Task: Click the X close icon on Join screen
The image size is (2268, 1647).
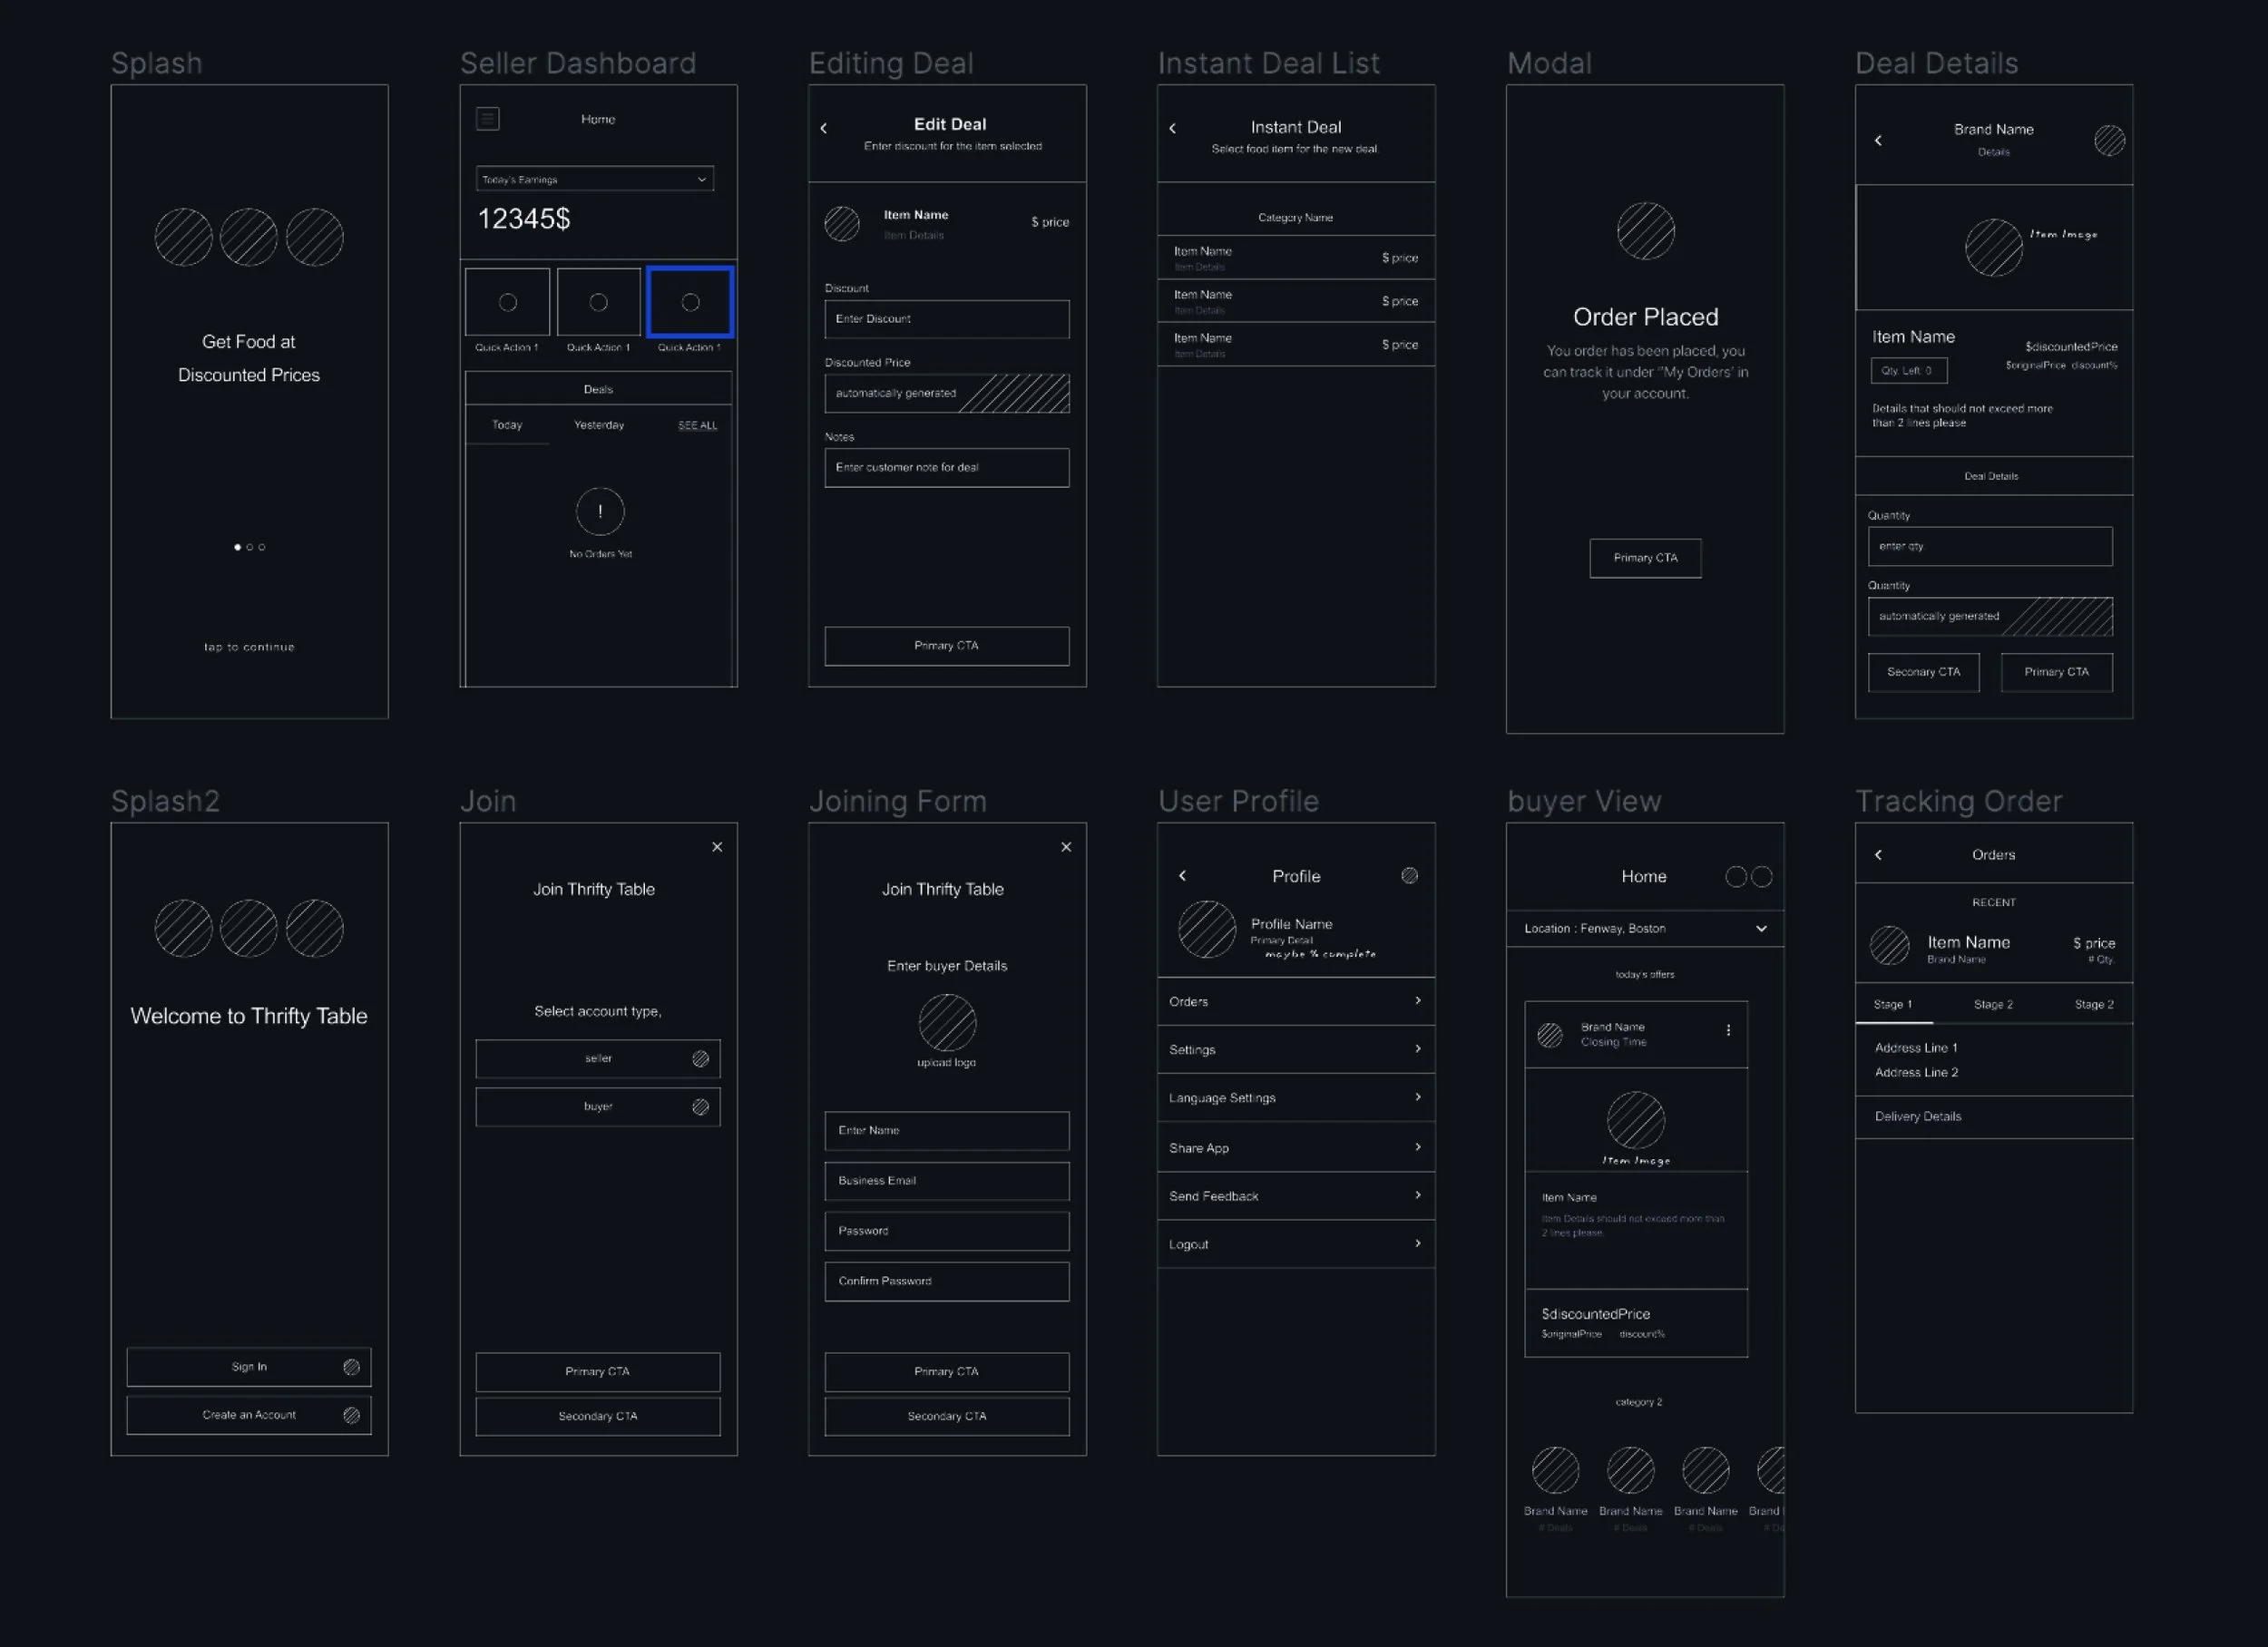Action: point(717,847)
